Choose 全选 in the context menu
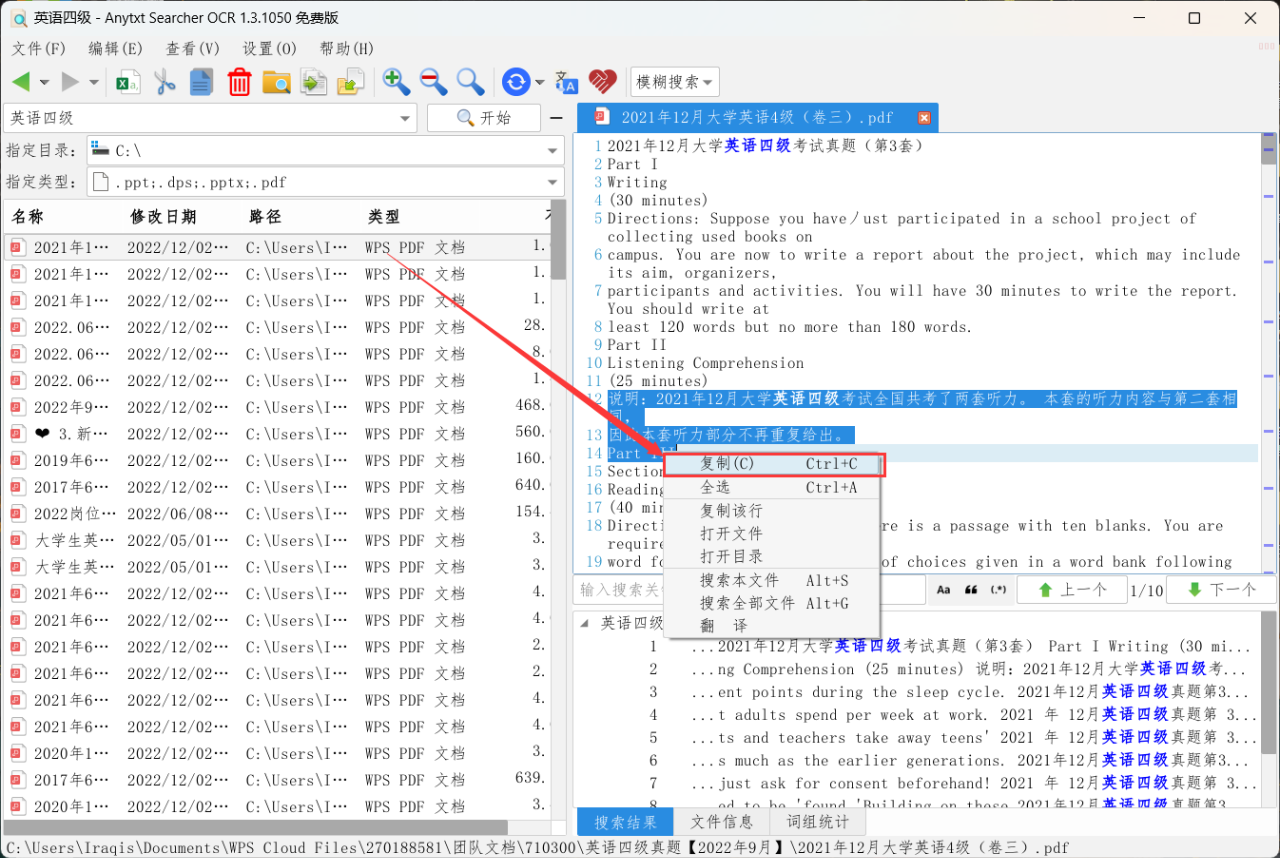1280x858 pixels. click(772, 487)
